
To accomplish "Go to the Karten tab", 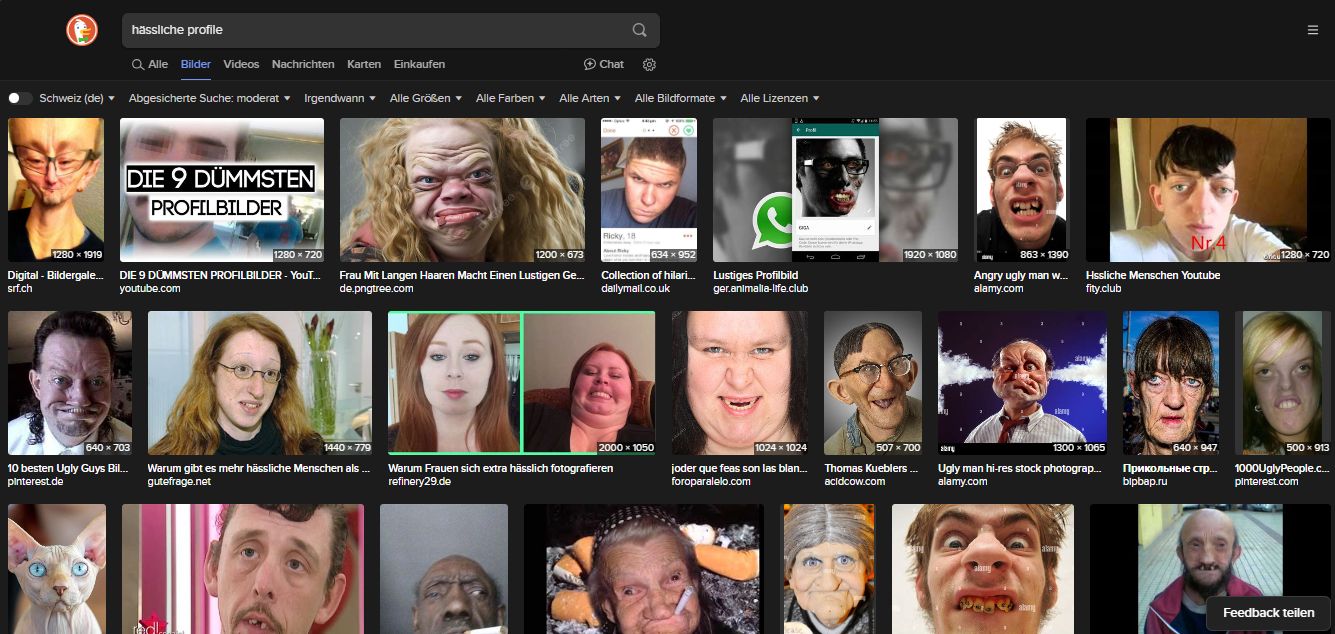I will pyautogui.click(x=364, y=64).
